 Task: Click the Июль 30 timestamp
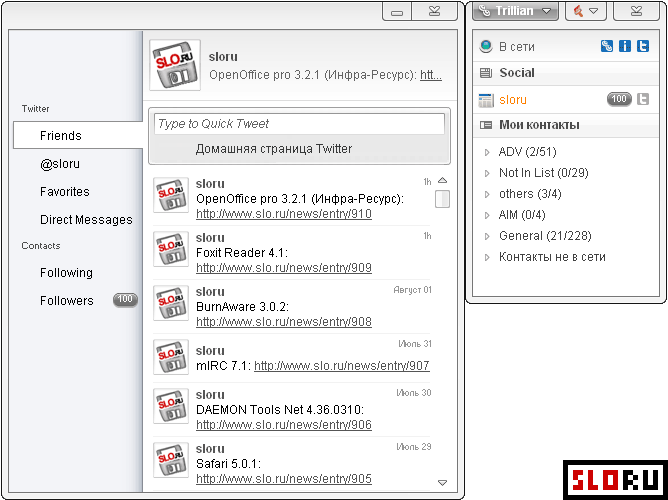414,393
